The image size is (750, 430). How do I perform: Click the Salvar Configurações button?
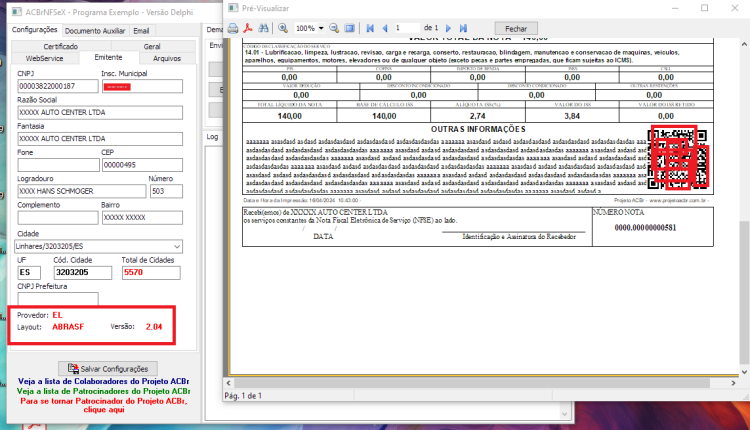pyautogui.click(x=108, y=369)
